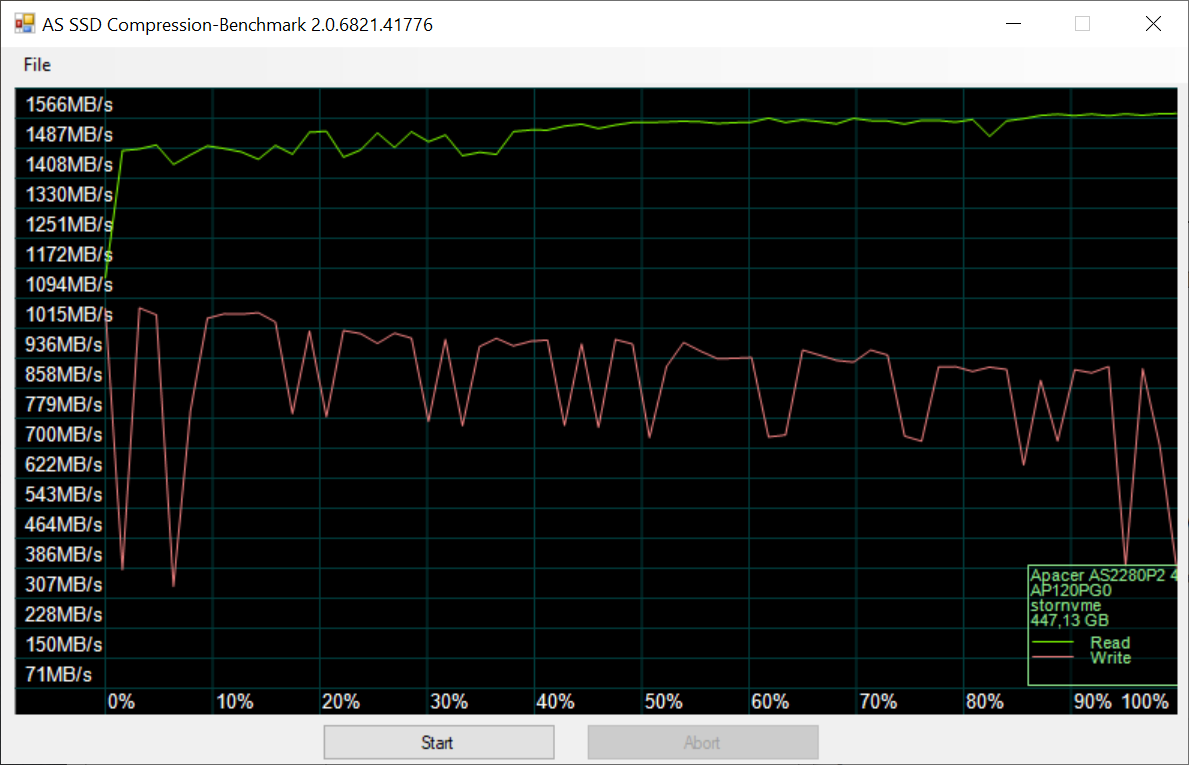Click the 1487MB/s axis label
Screen dimensions: 1189x765
pyautogui.click(x=69, y=134)
